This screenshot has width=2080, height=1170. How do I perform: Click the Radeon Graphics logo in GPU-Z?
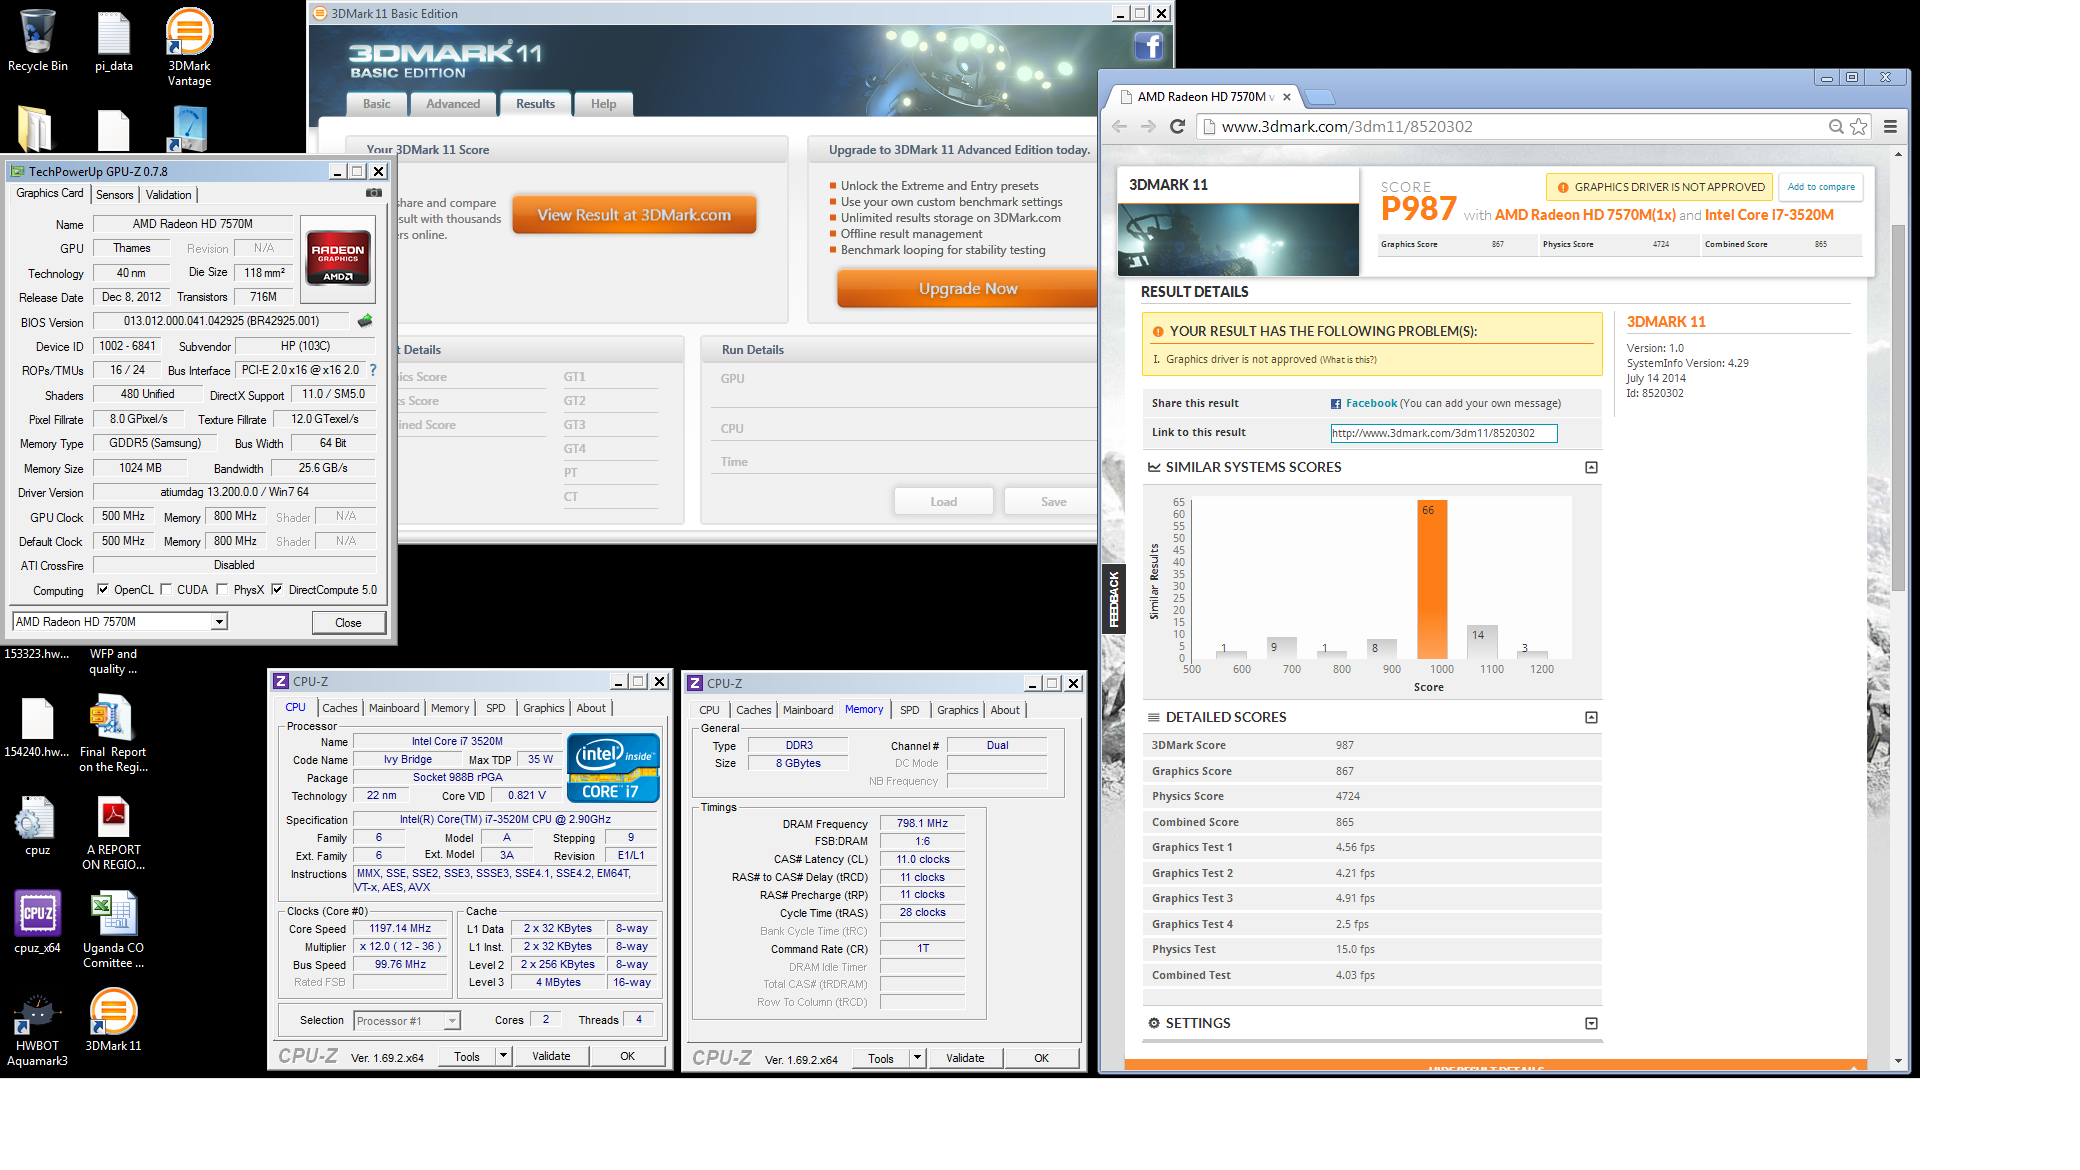point(338,259)
